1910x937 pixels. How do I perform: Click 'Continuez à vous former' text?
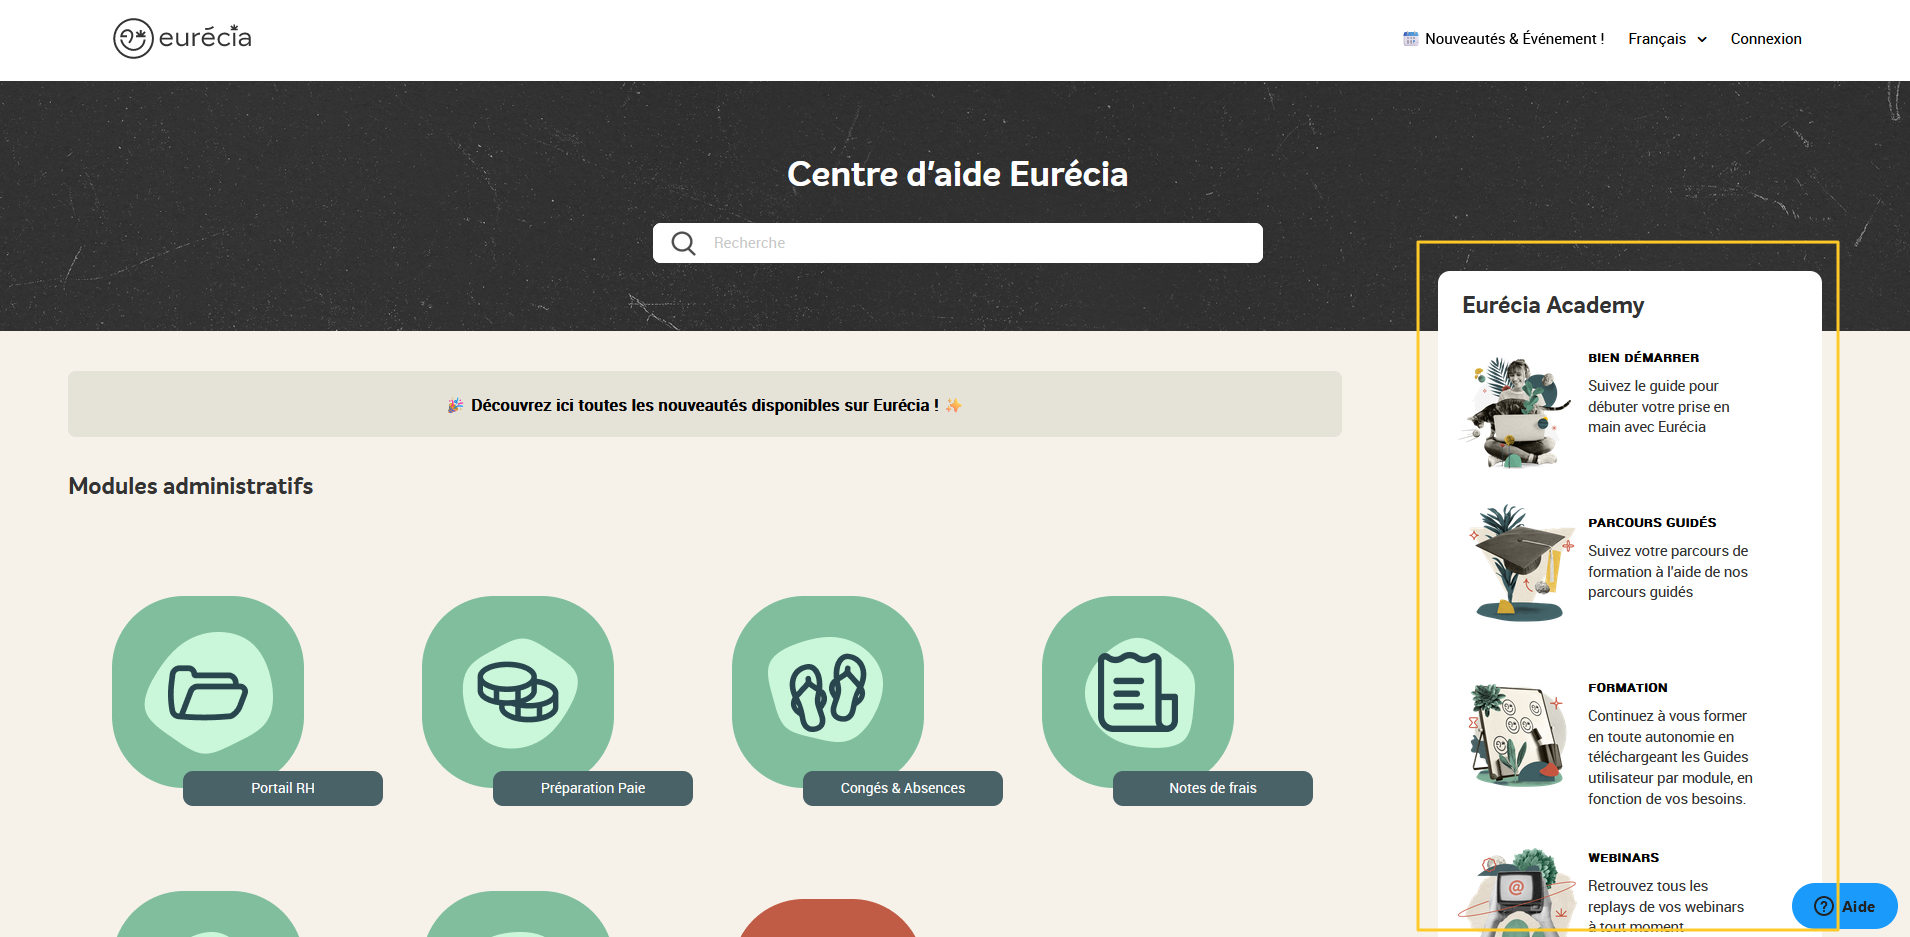1670,758
